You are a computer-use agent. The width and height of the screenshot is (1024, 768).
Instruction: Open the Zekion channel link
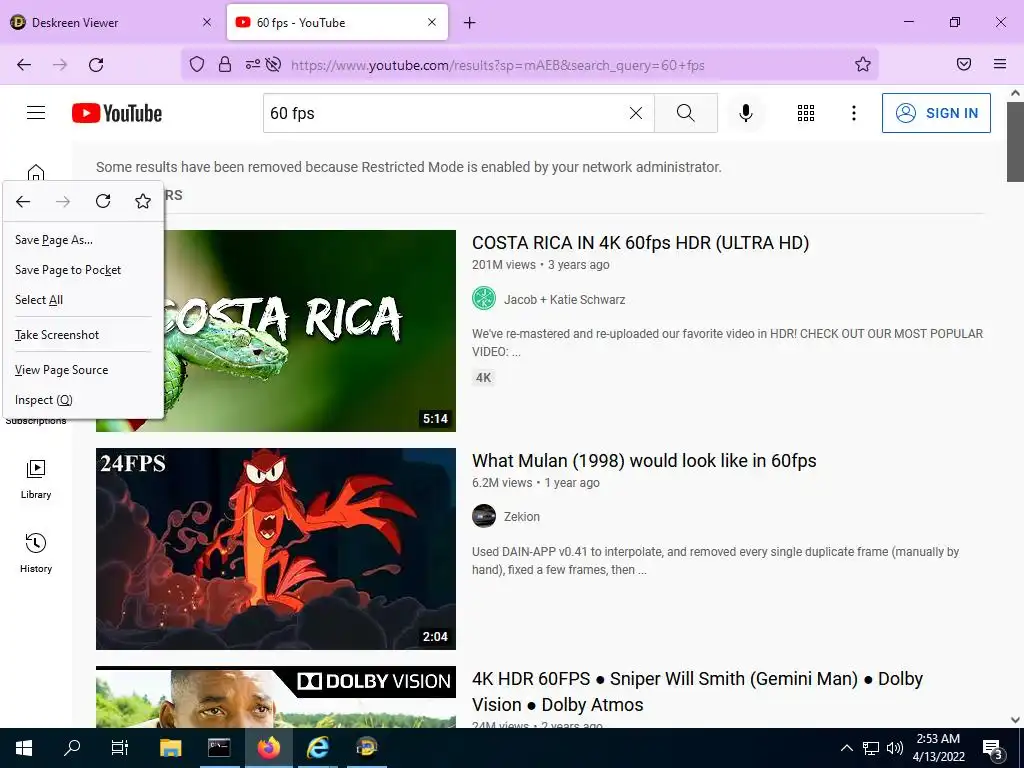click(x=522, y=517)
